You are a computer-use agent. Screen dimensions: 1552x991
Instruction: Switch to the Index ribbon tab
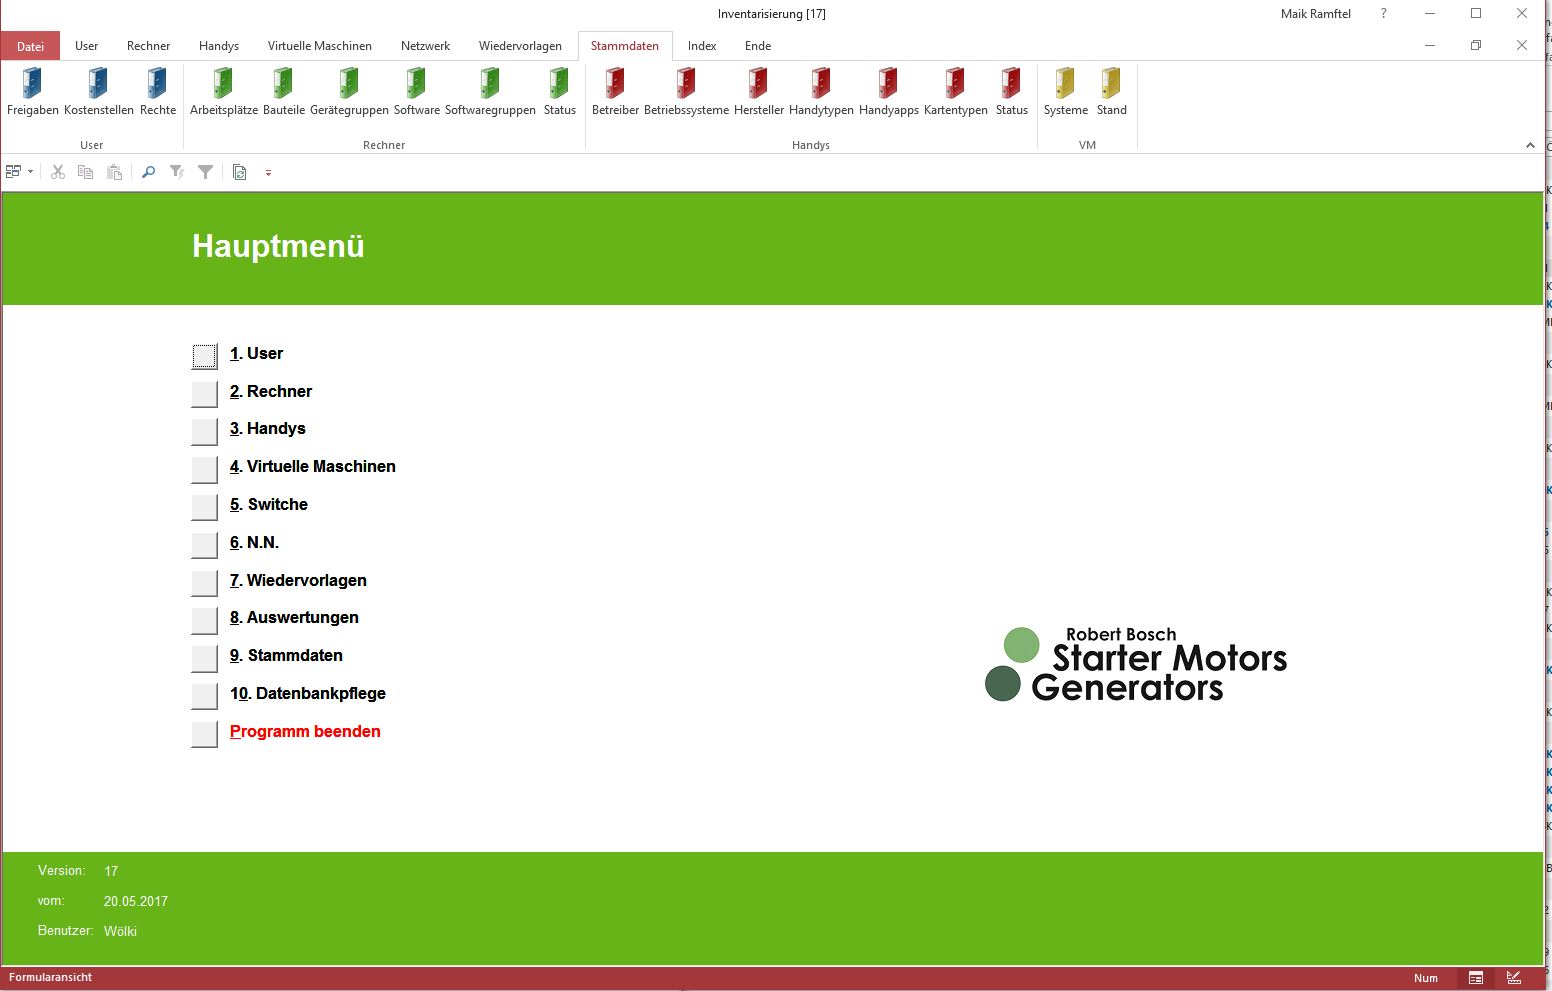(x=702, y=46)
